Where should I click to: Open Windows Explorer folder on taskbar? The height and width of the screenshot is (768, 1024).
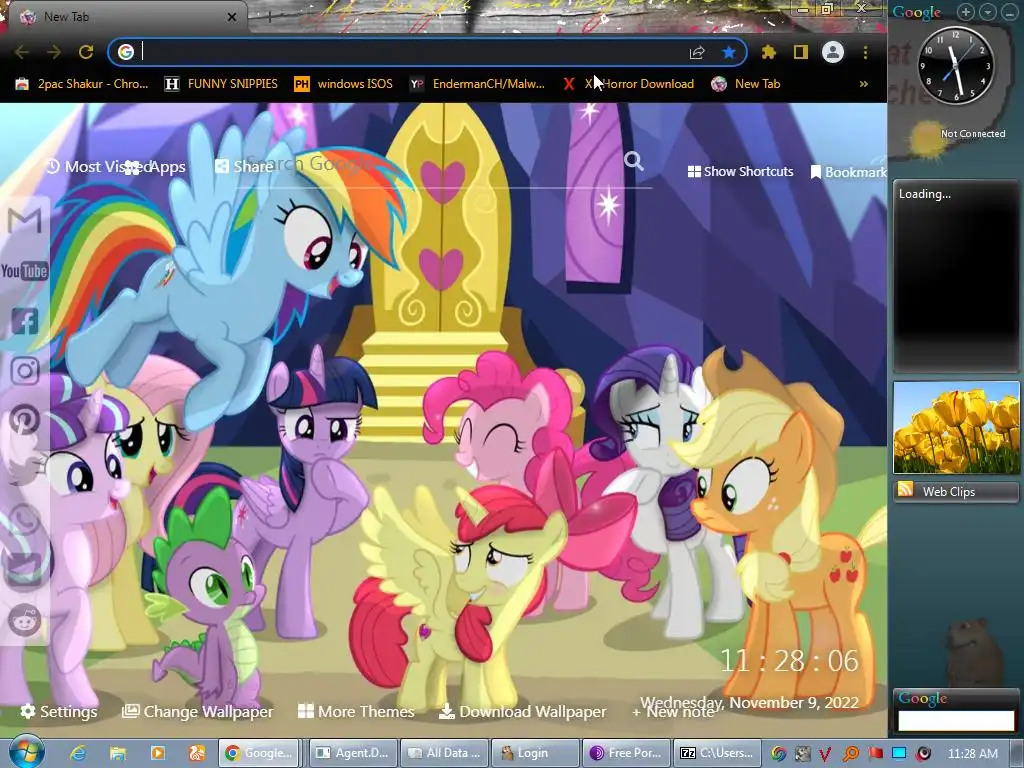(x=118, y=753)
